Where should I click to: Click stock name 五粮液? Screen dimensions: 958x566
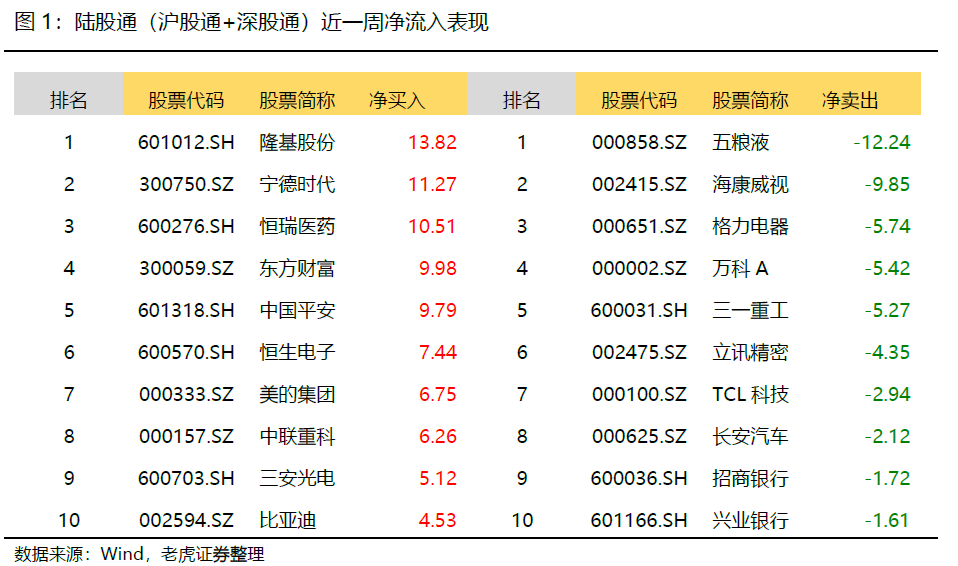tap(740, 142)
